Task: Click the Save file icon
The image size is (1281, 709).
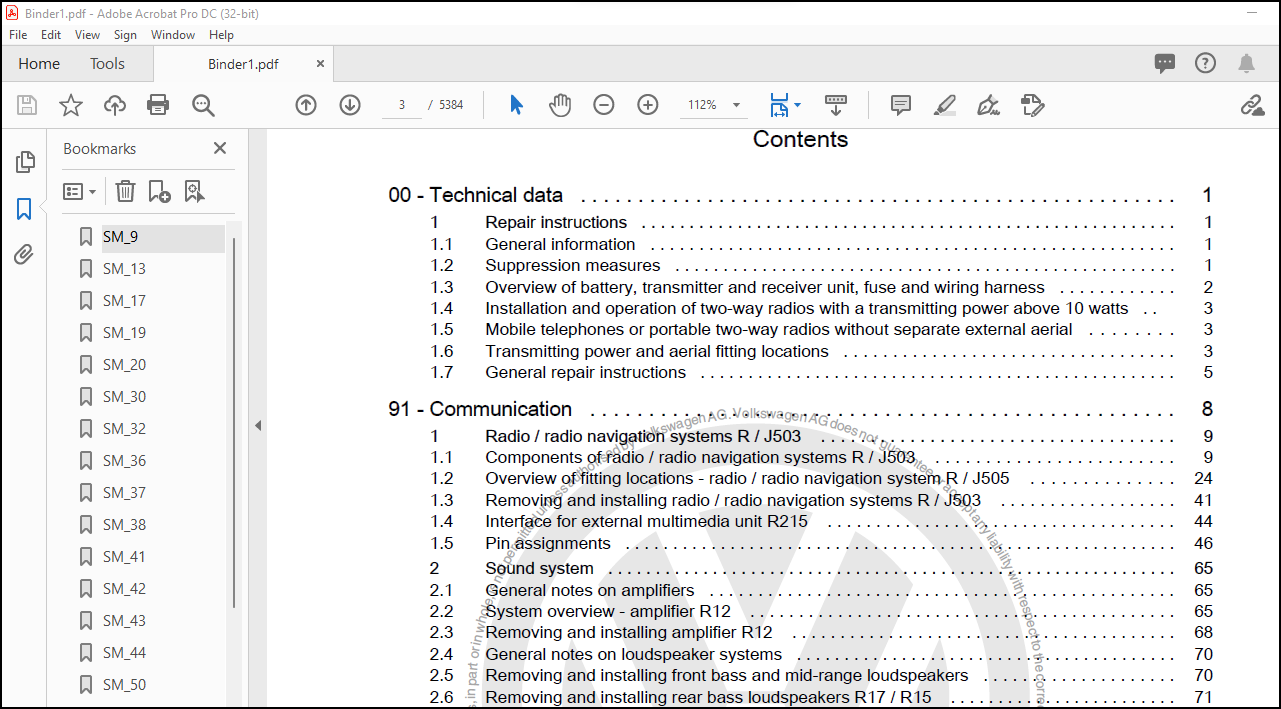Action: 27,105
